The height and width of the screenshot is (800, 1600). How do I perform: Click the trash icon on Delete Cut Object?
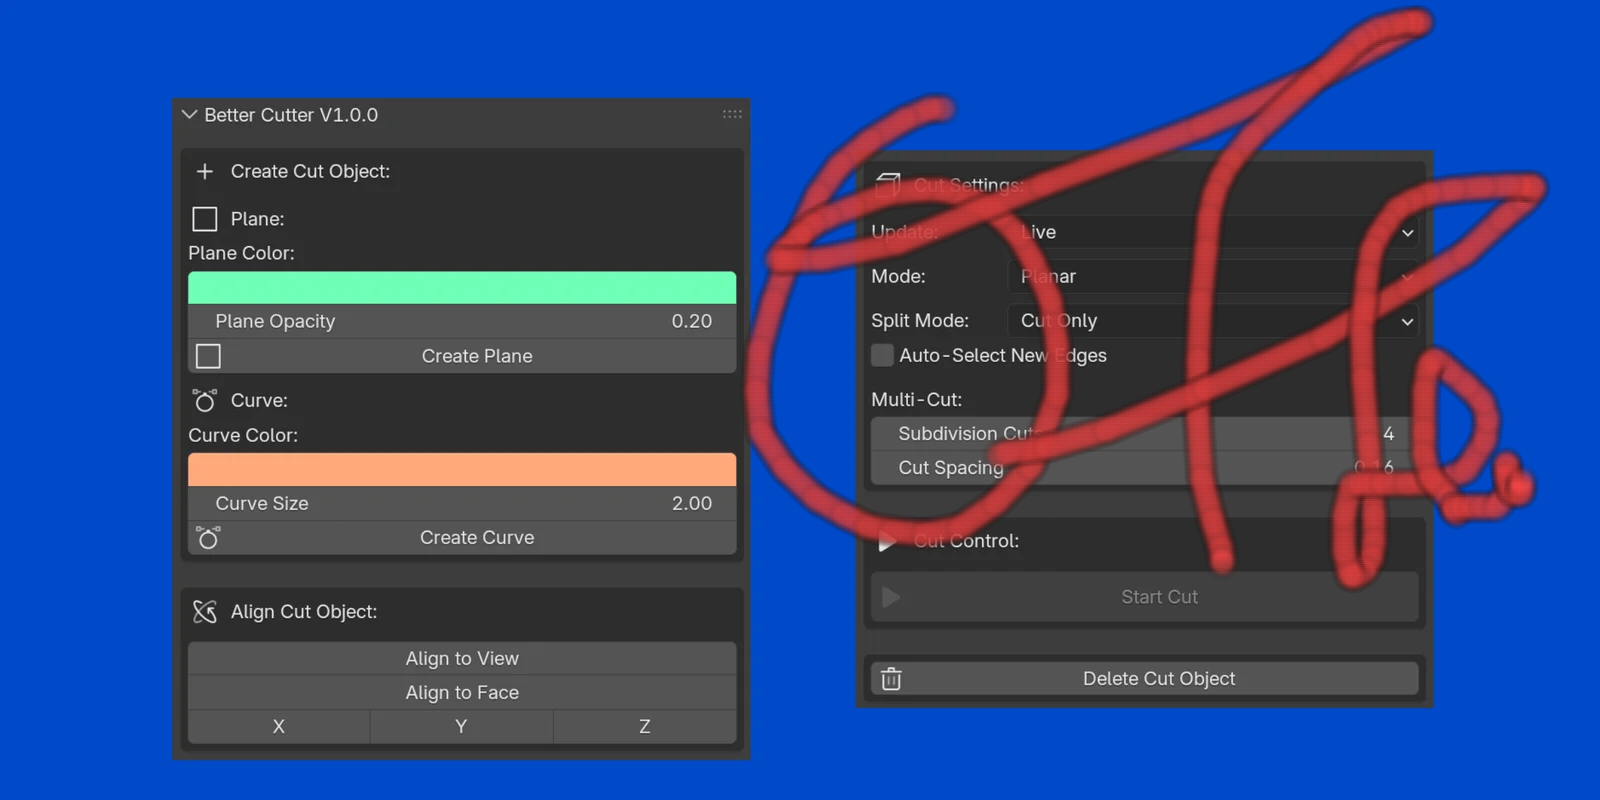pos(891,679)
